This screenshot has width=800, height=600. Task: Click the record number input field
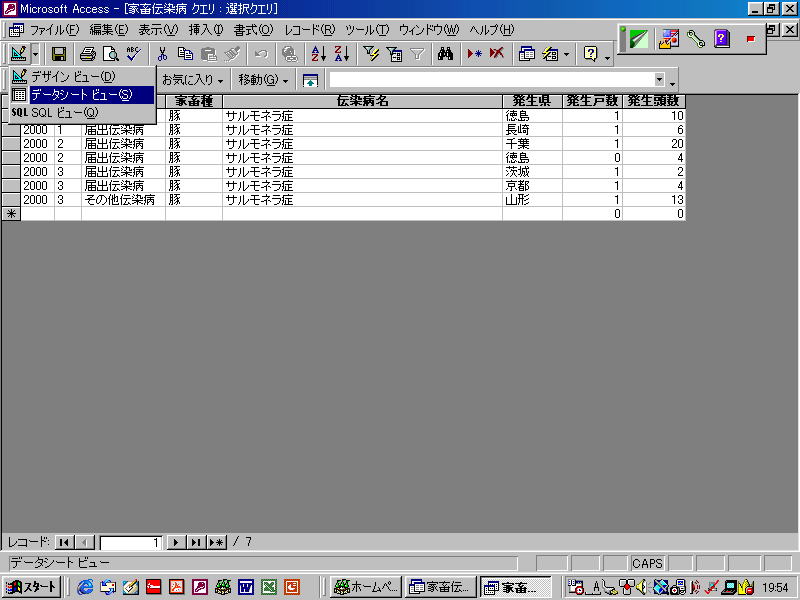[130, 542]
